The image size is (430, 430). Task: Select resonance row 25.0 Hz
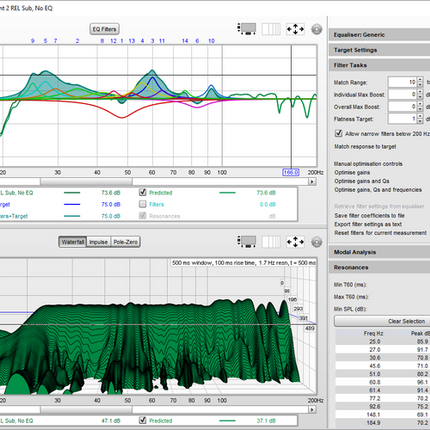[x=382, y=342]
